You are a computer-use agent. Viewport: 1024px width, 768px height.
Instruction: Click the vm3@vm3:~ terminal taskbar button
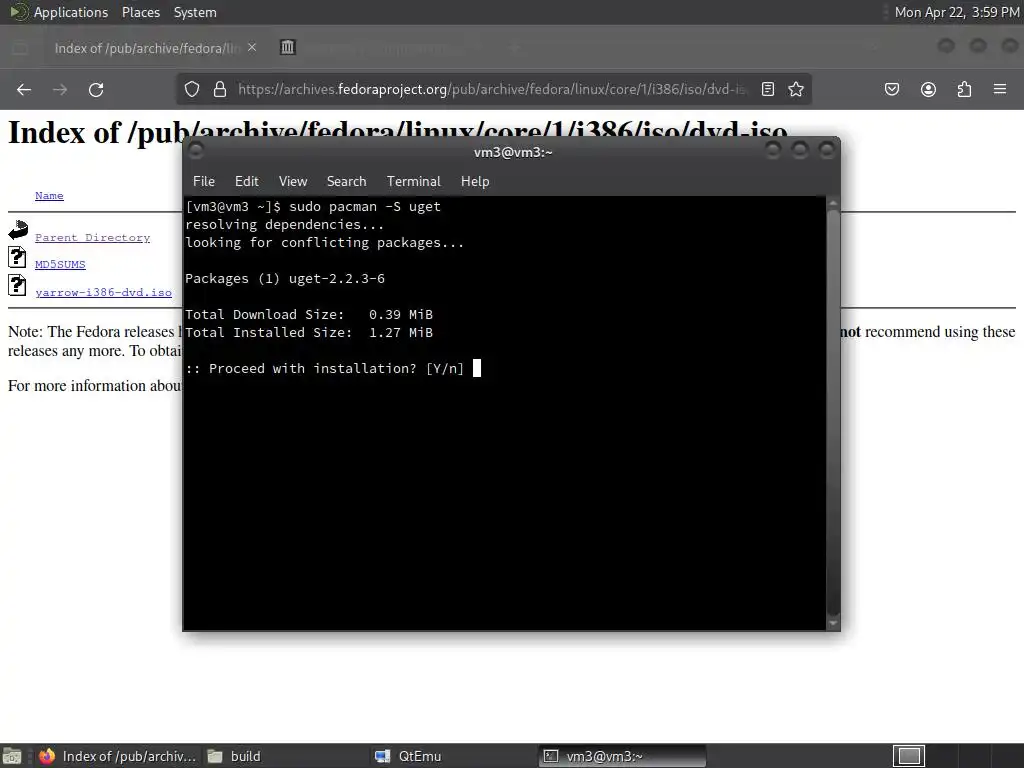click(623, 756)
